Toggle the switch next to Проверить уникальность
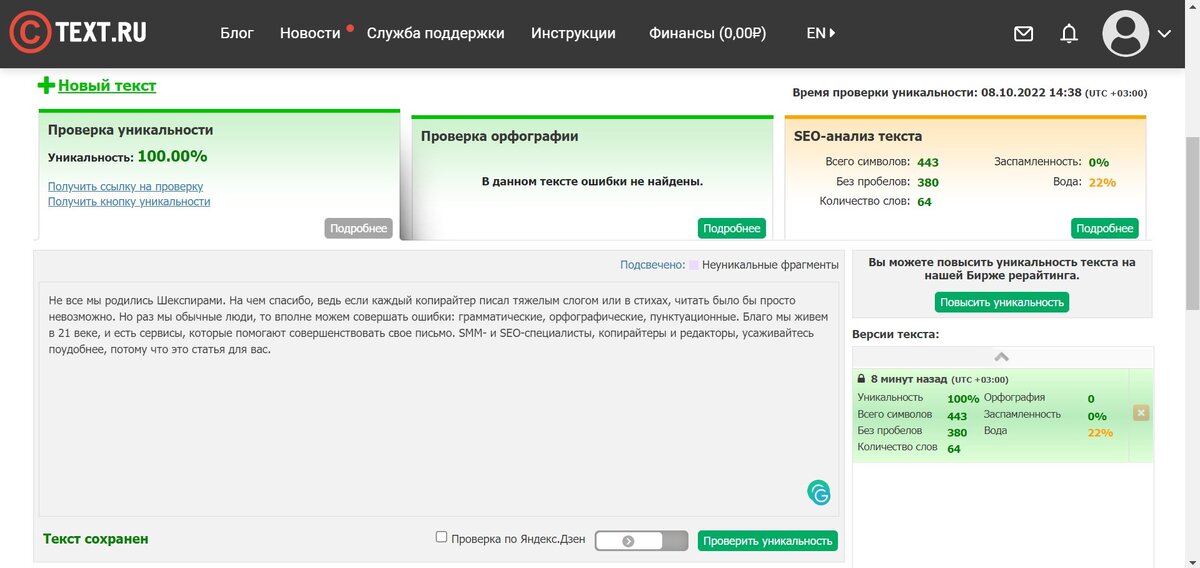 [641, 541]
